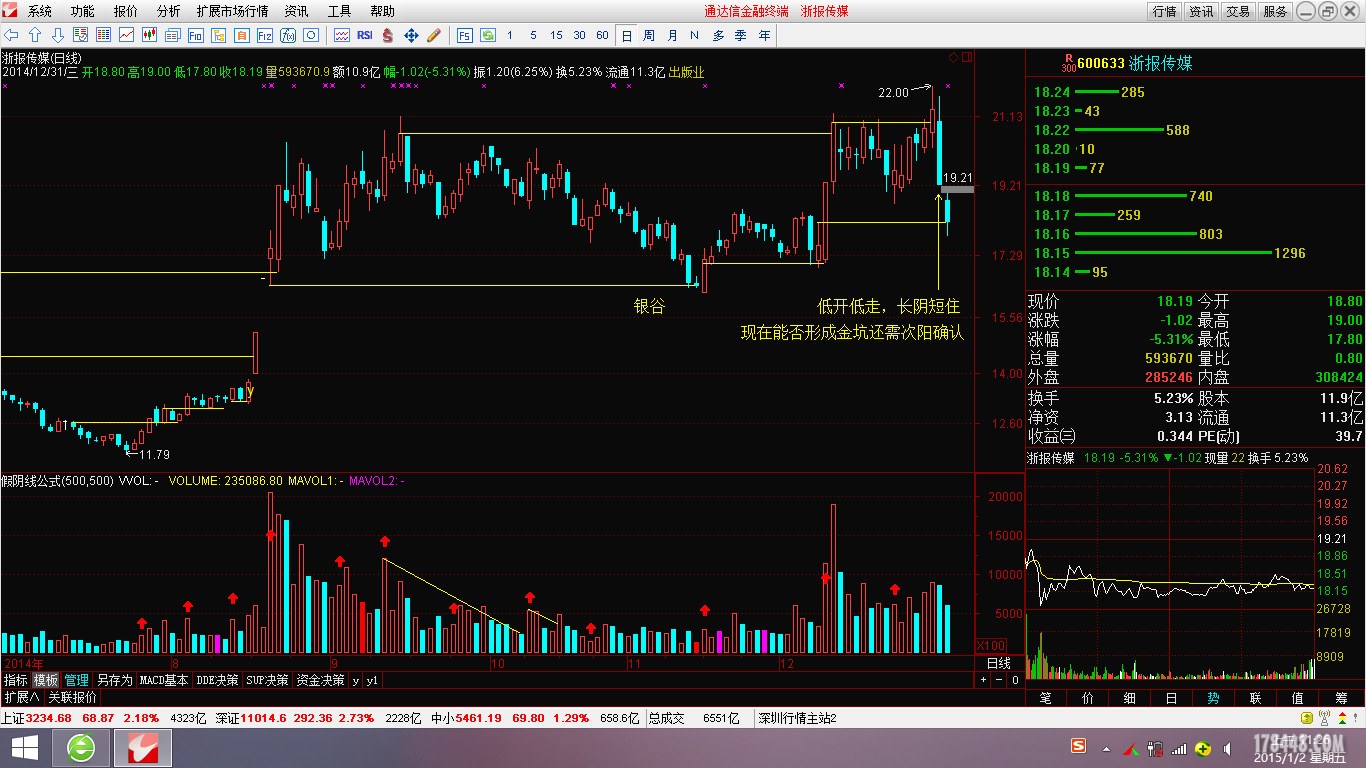
Task: Switch to the 笔 tab in right panel
Action: [x=1046, y=697]
